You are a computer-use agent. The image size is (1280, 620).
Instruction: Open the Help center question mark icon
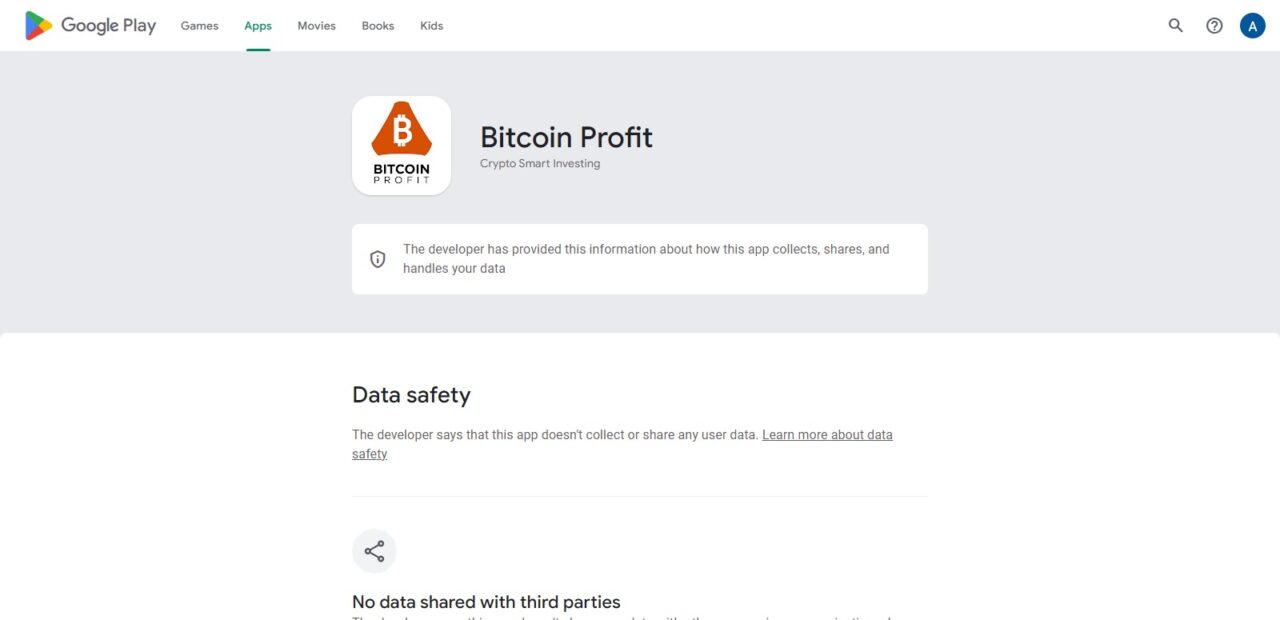1214,26
